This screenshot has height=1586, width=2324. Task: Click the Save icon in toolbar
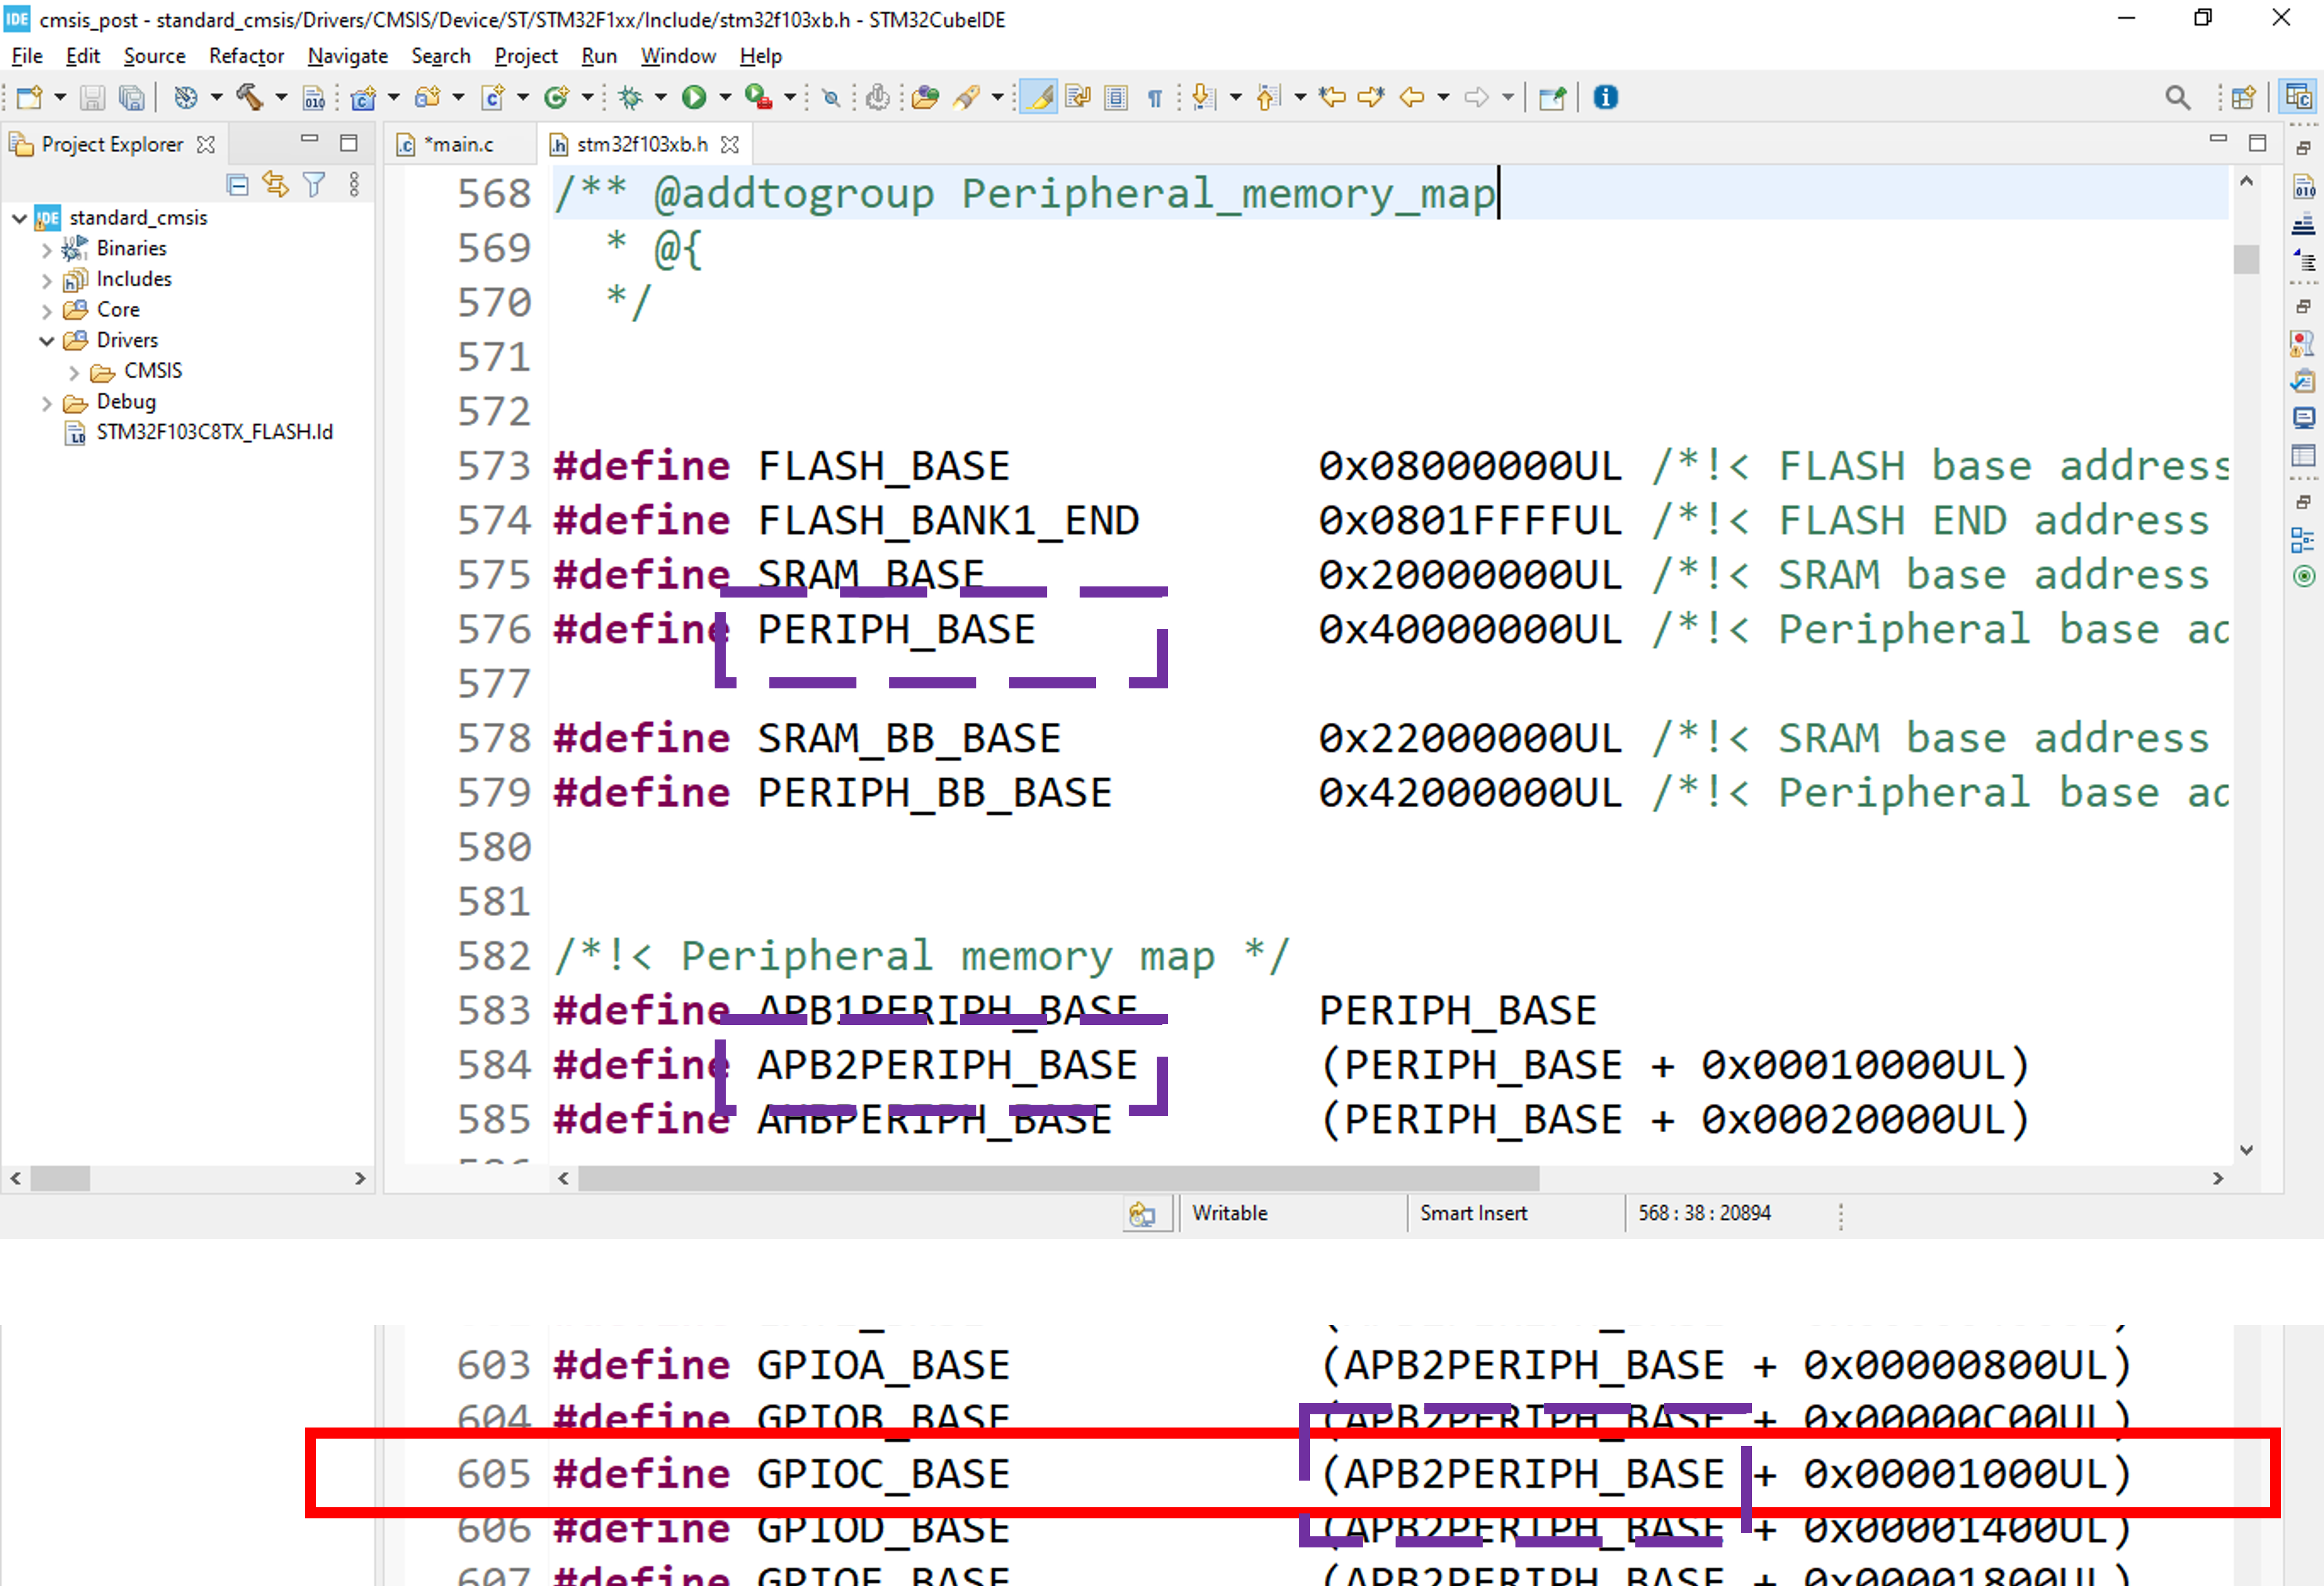(93, 97)
